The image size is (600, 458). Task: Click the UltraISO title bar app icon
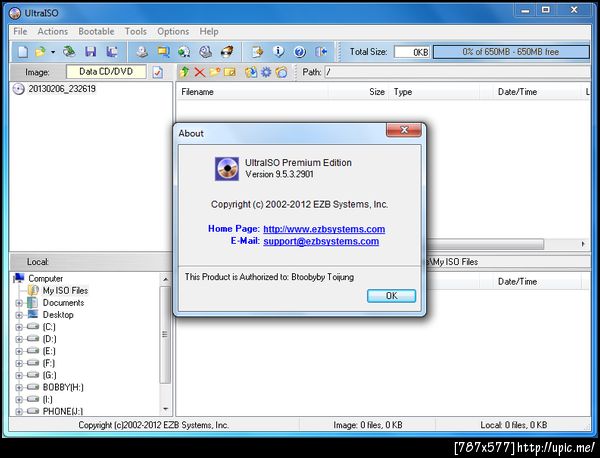[15, 13]
